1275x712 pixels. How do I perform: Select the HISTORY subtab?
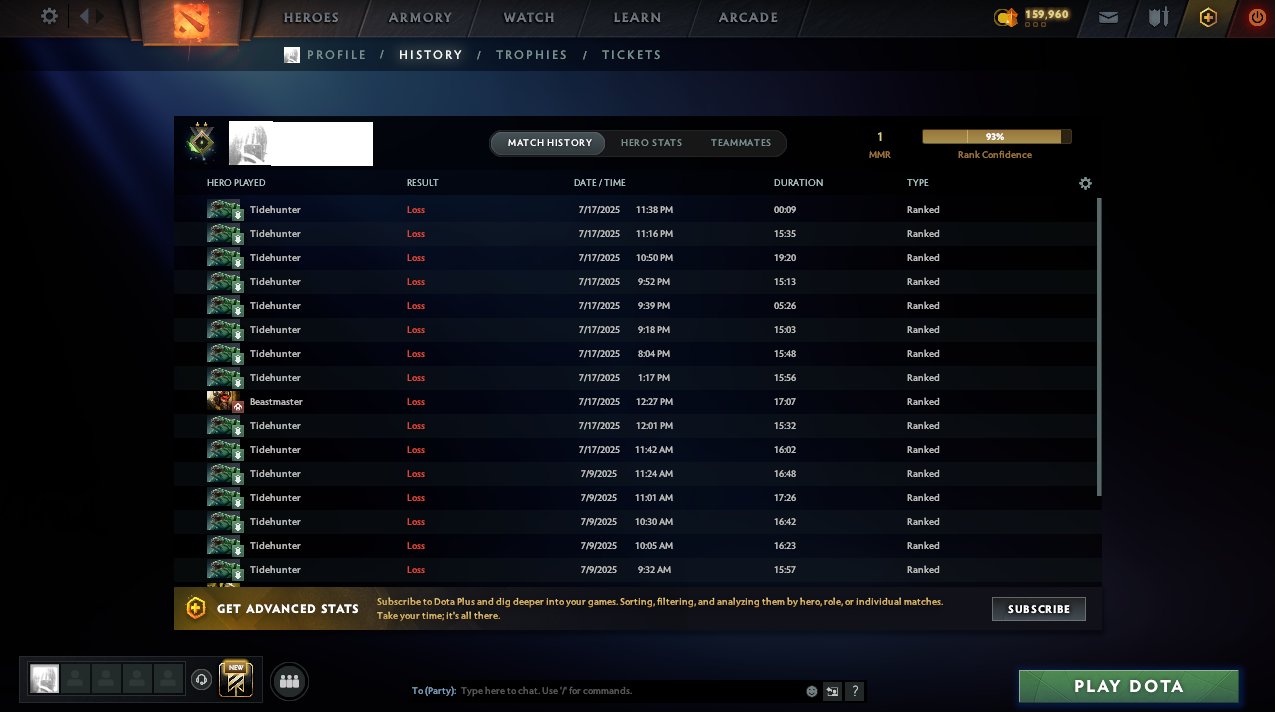[430, 55]
